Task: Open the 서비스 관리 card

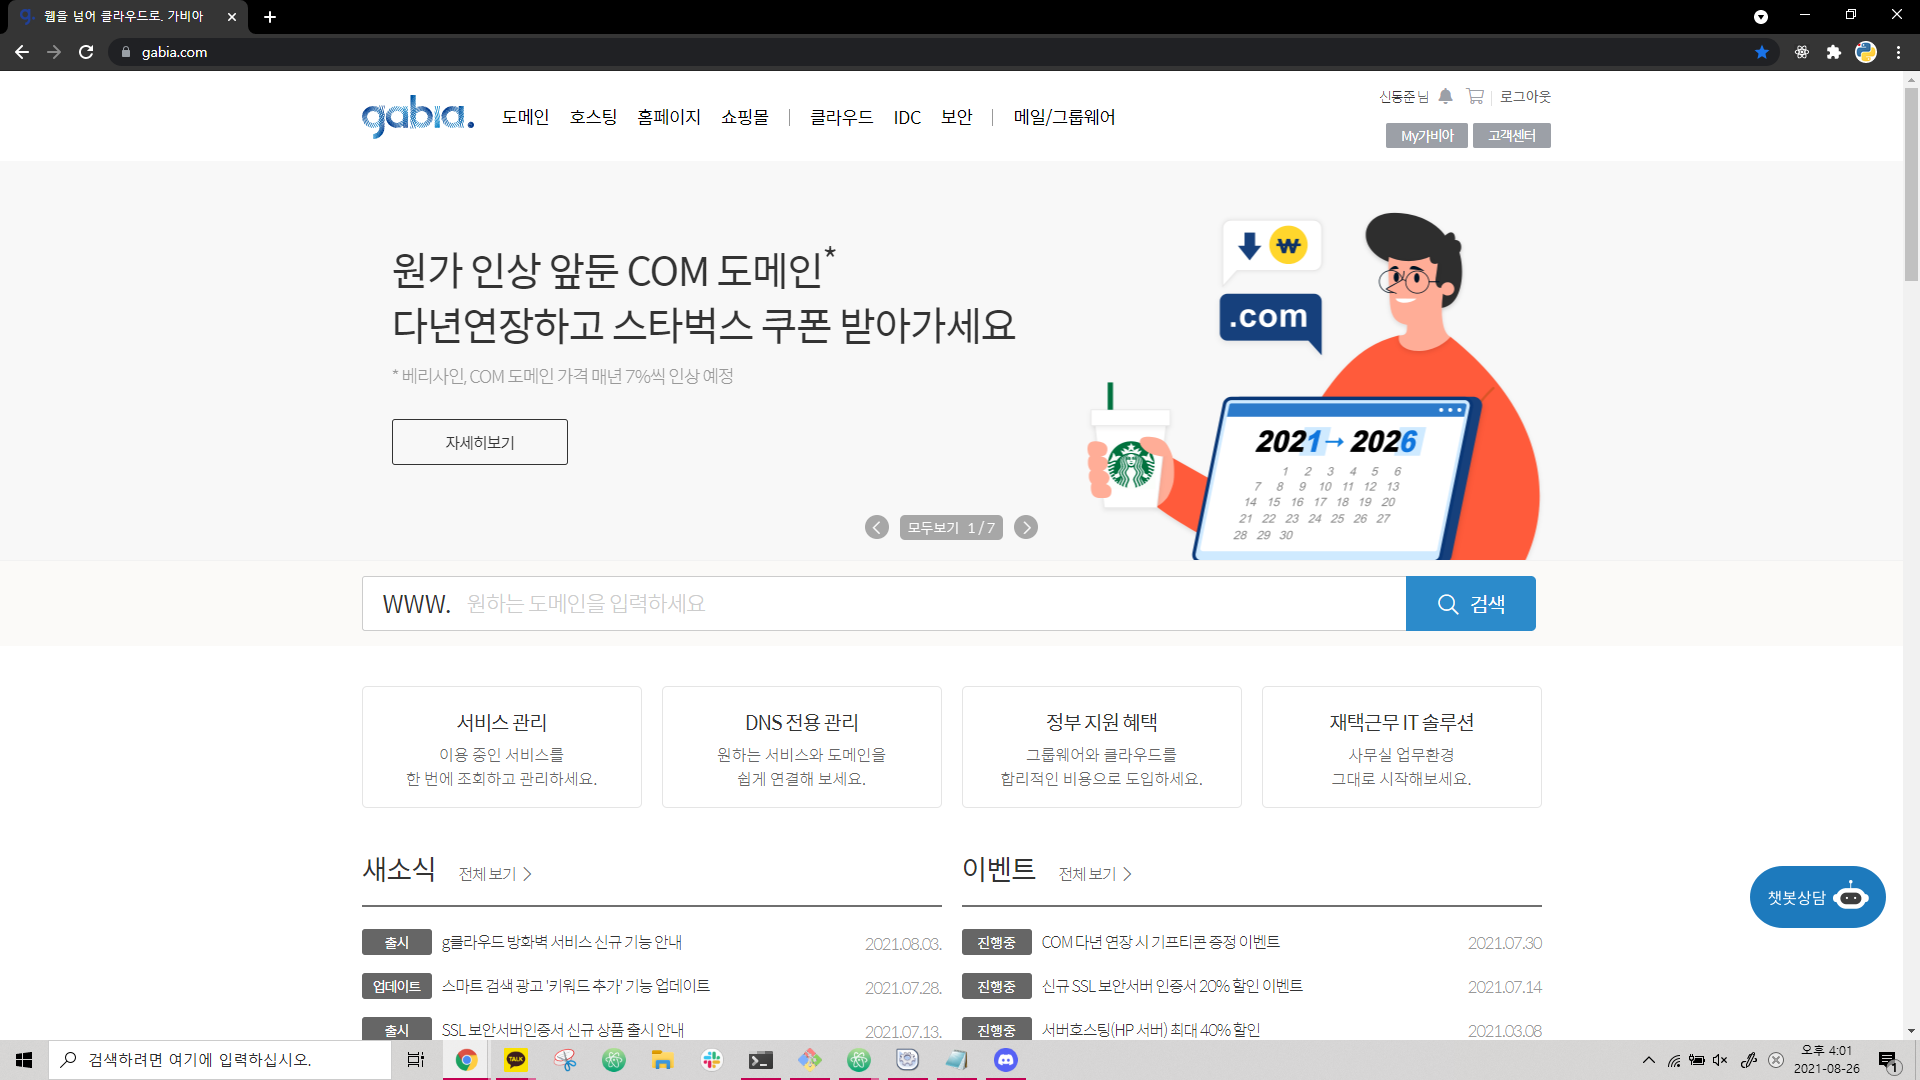Action: click(x=502, y=747)
